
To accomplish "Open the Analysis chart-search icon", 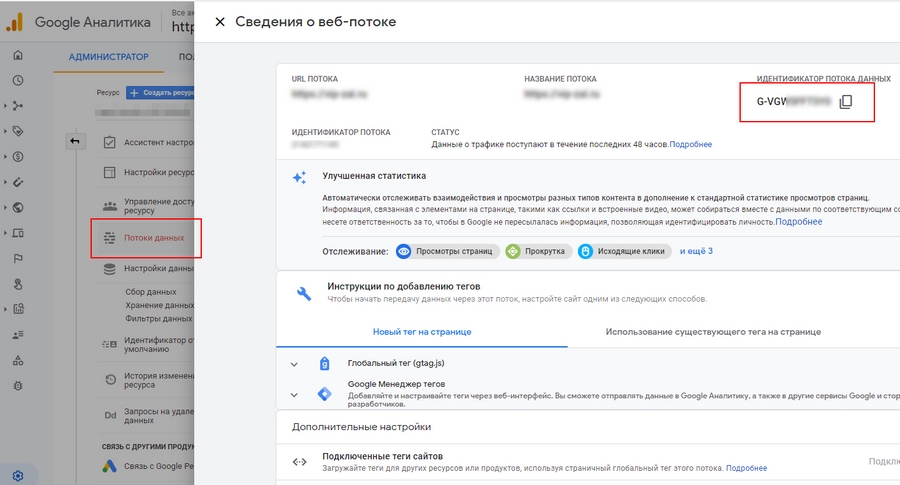I will point(18,309).
